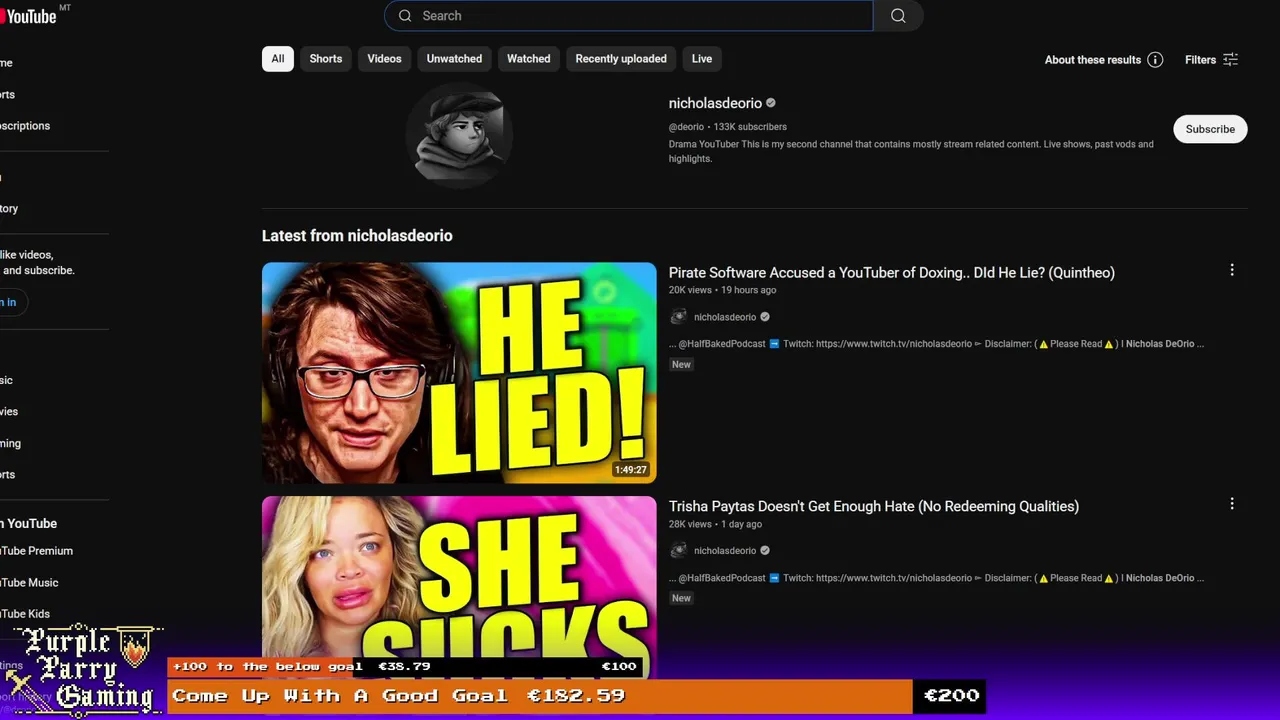Click channel name under Pirate Software video
Viewport: 1280px width, 720px height.
[x=725, y=317]
